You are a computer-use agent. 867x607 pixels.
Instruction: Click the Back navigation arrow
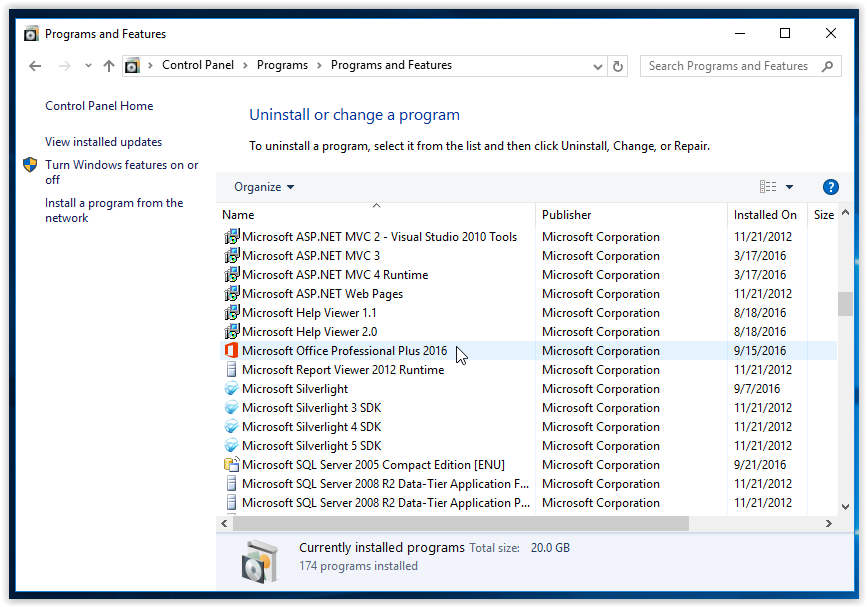click(x=35, y=66)
